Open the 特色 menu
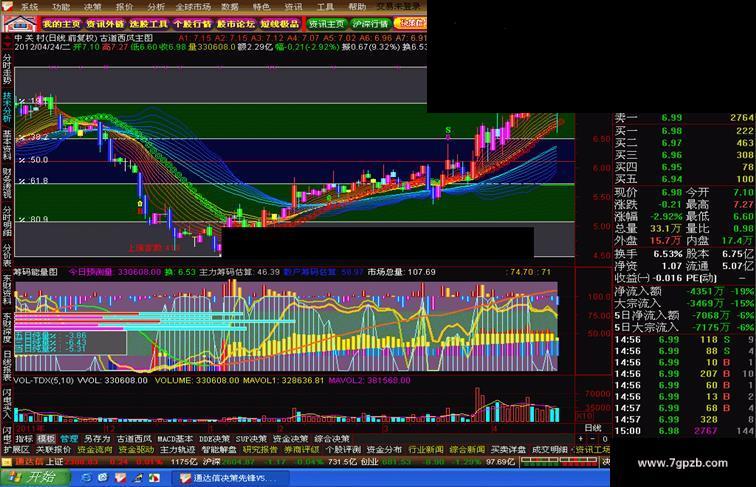Image resolution: width=756 pixels, height=487 pixels. (262, 7)
